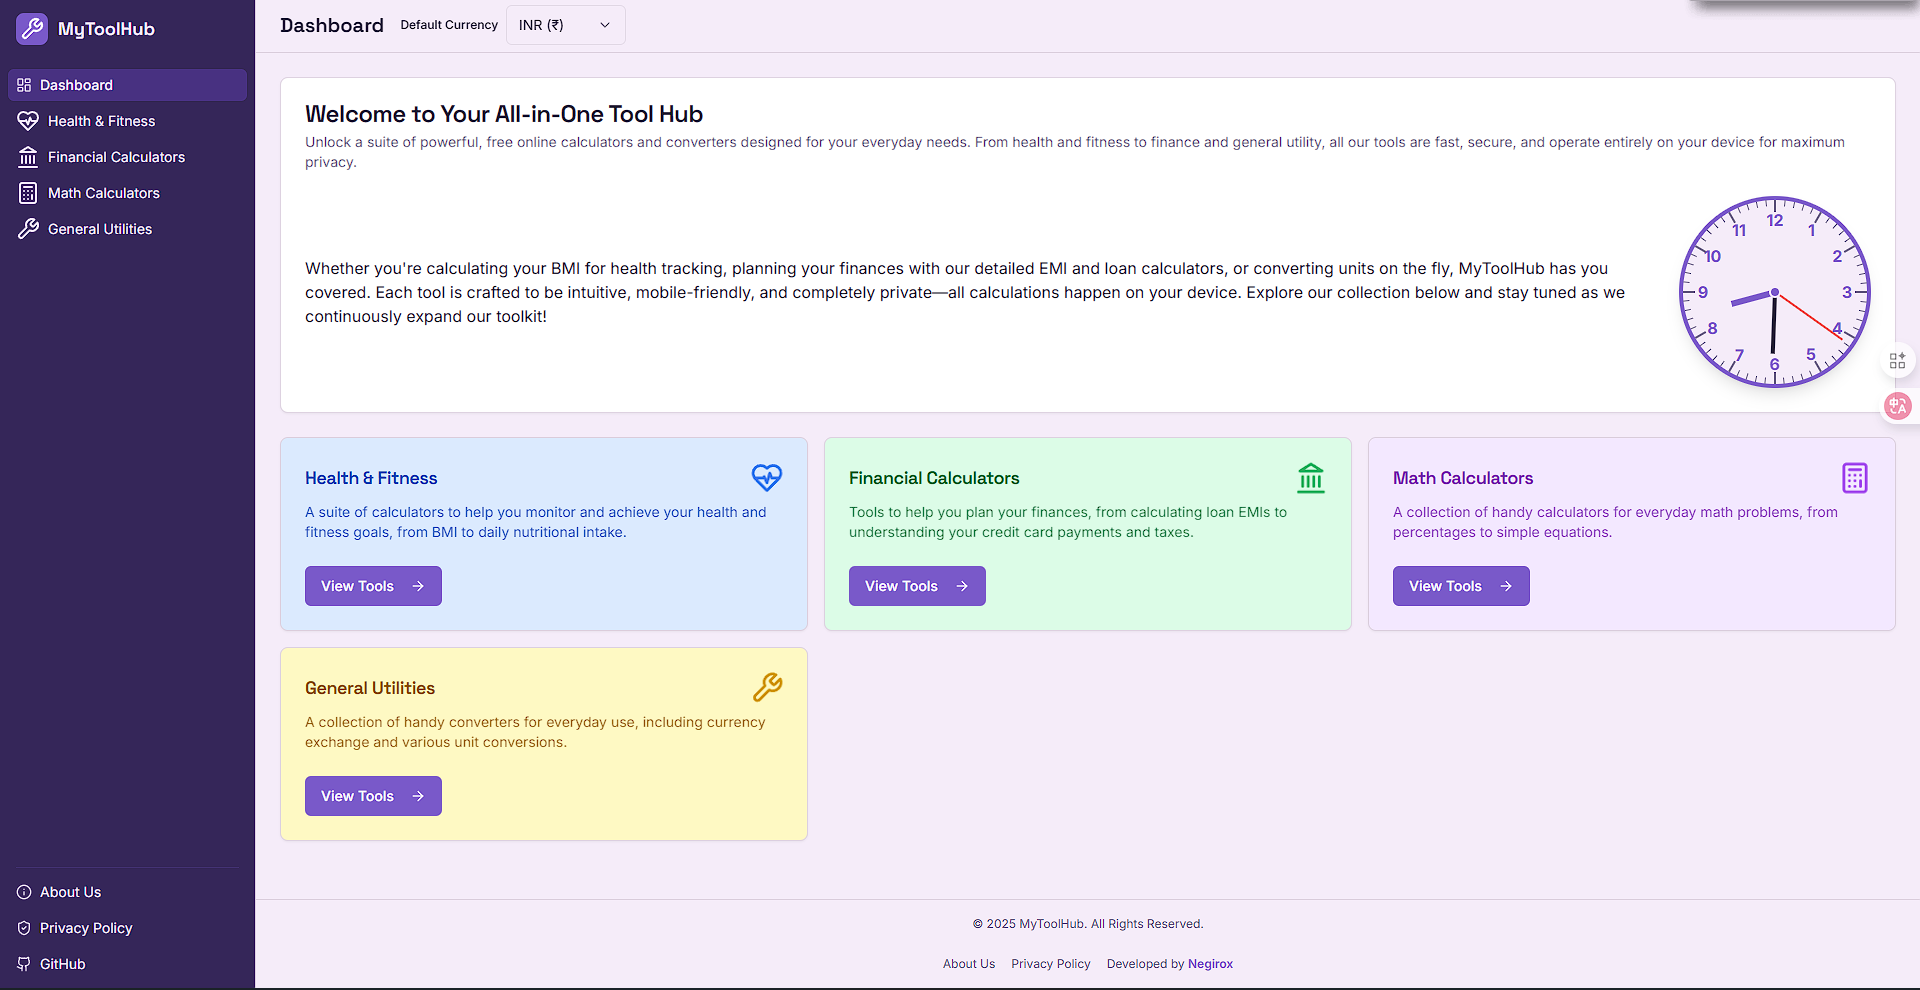
Task: Open Privacy Policy in sidebar
Action: [127, 928]
